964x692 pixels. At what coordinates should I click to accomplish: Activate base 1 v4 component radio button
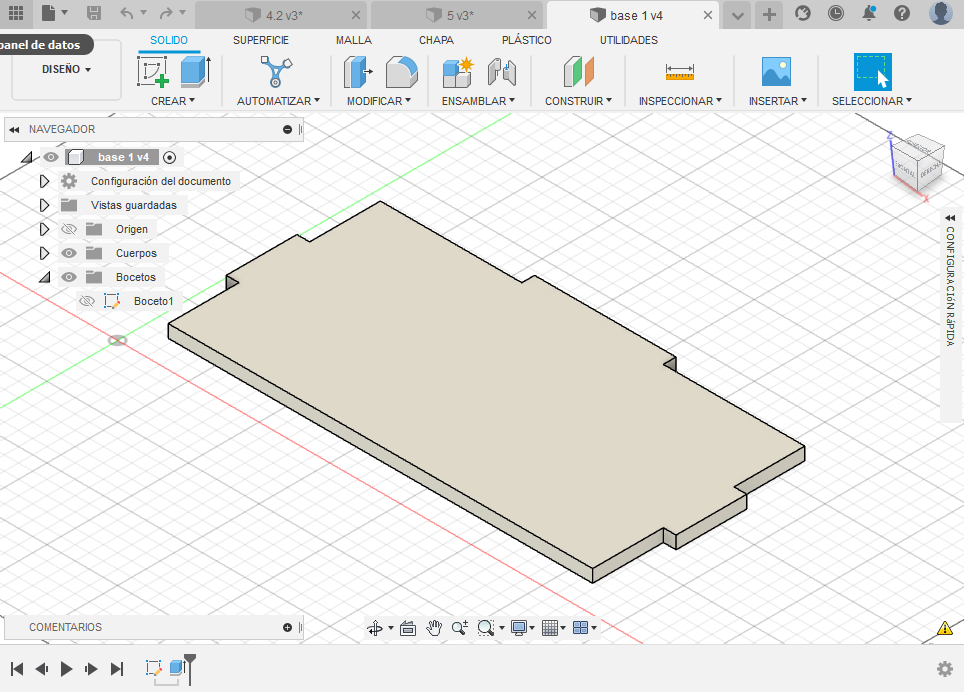point(170,158)
